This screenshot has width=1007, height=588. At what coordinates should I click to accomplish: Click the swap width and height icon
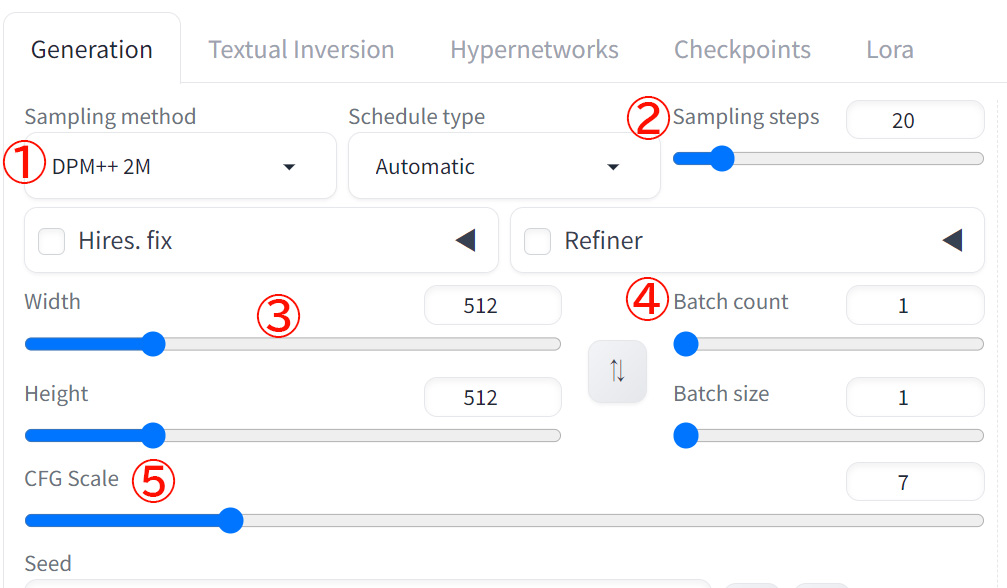617,371
